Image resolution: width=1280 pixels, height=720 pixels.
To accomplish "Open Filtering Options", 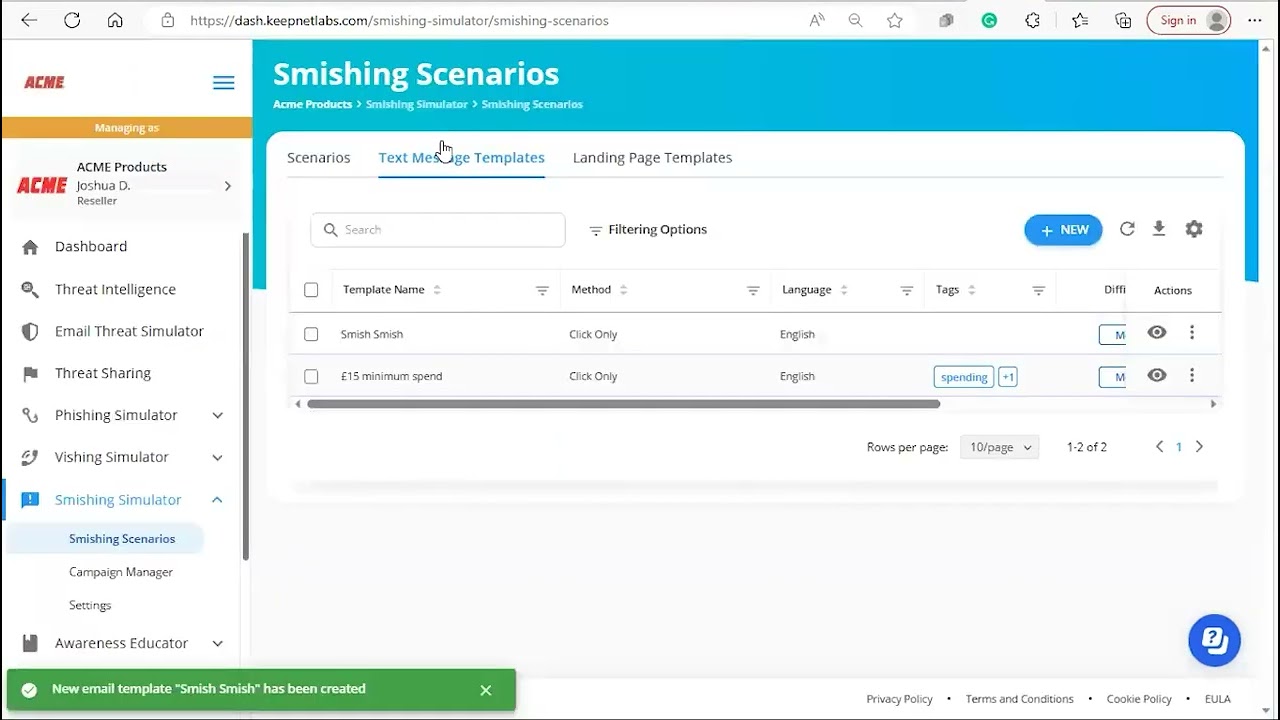I will [648, 230].
